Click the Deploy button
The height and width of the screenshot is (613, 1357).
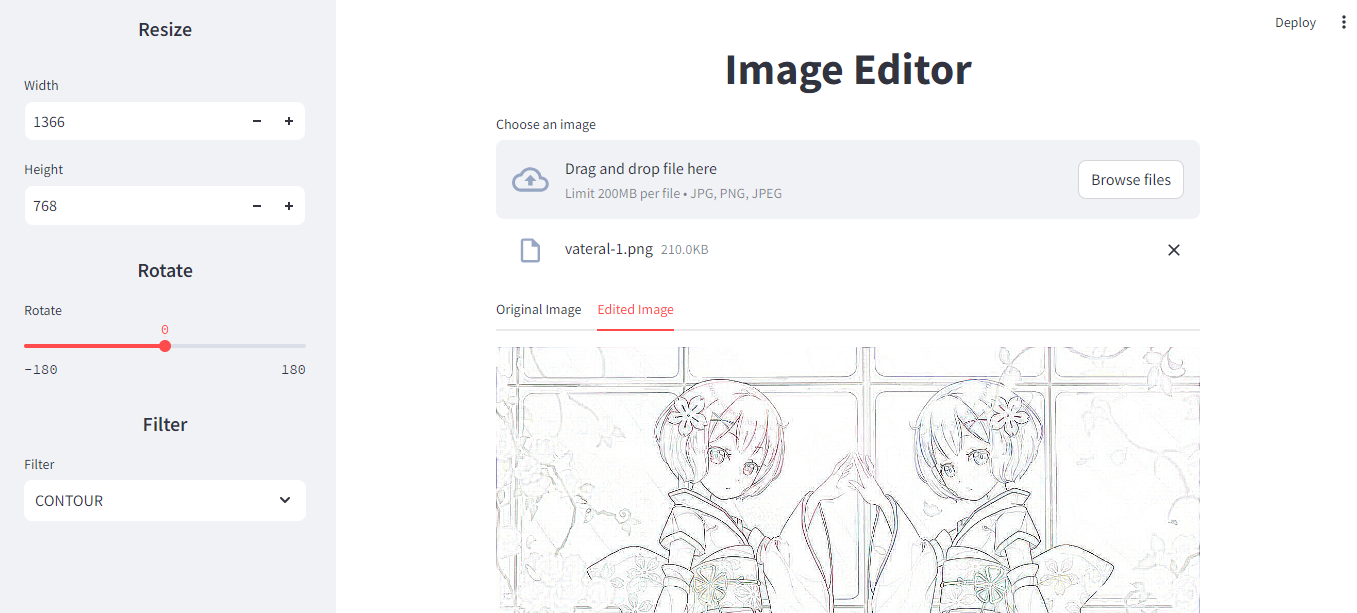point(1295,22)
